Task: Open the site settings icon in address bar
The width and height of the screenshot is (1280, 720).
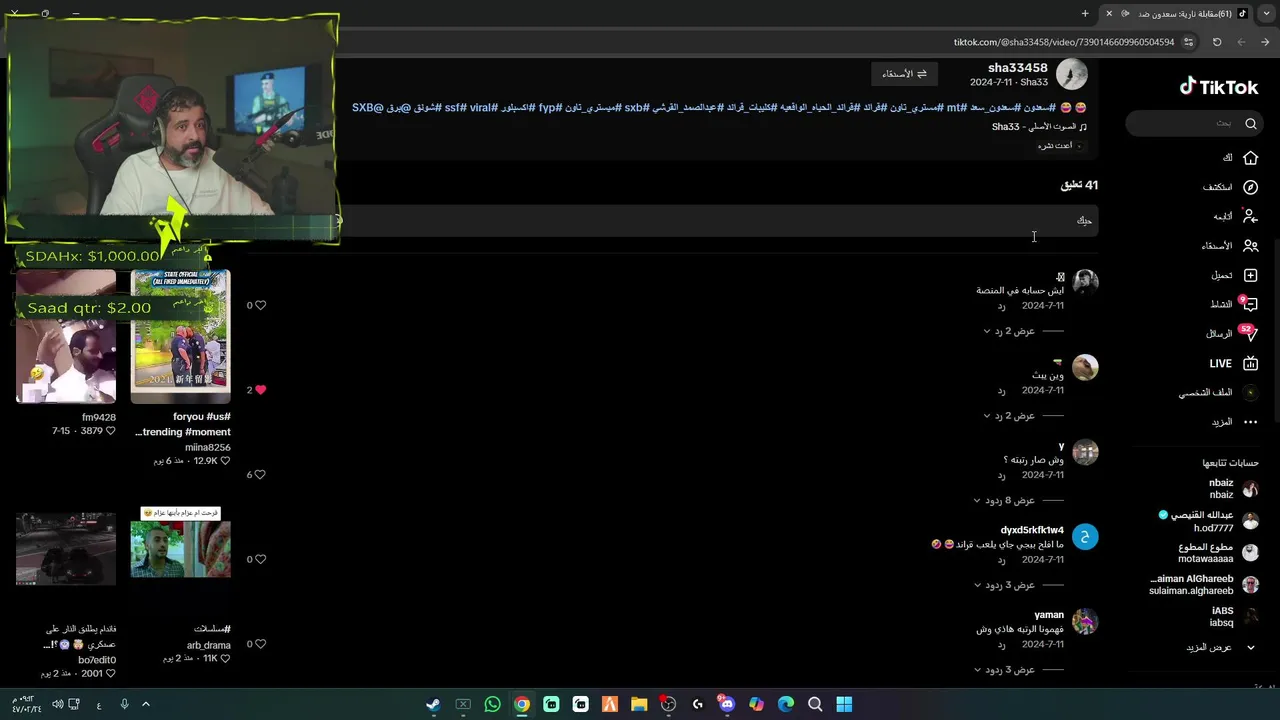Action: [1188, 42]
